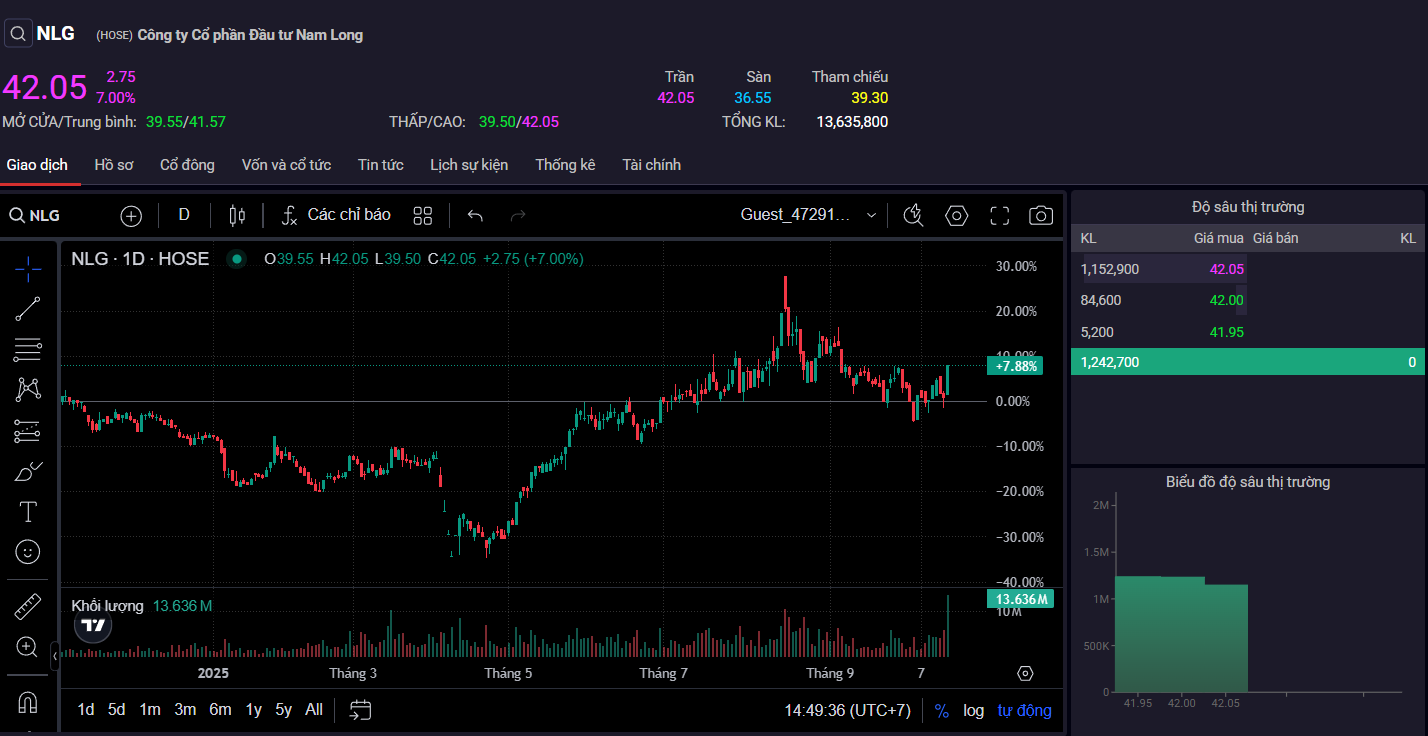Select the crosshair cursor tool

[x=28, y=268]
